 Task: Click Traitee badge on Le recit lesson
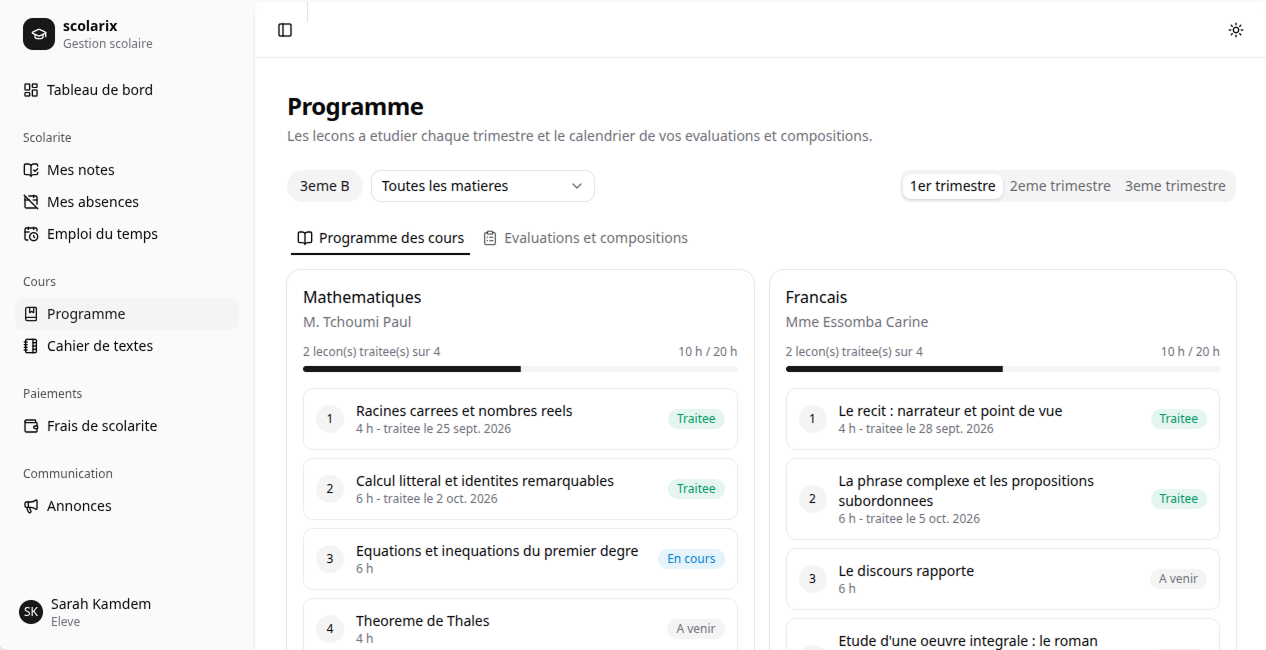point(1179,419)
